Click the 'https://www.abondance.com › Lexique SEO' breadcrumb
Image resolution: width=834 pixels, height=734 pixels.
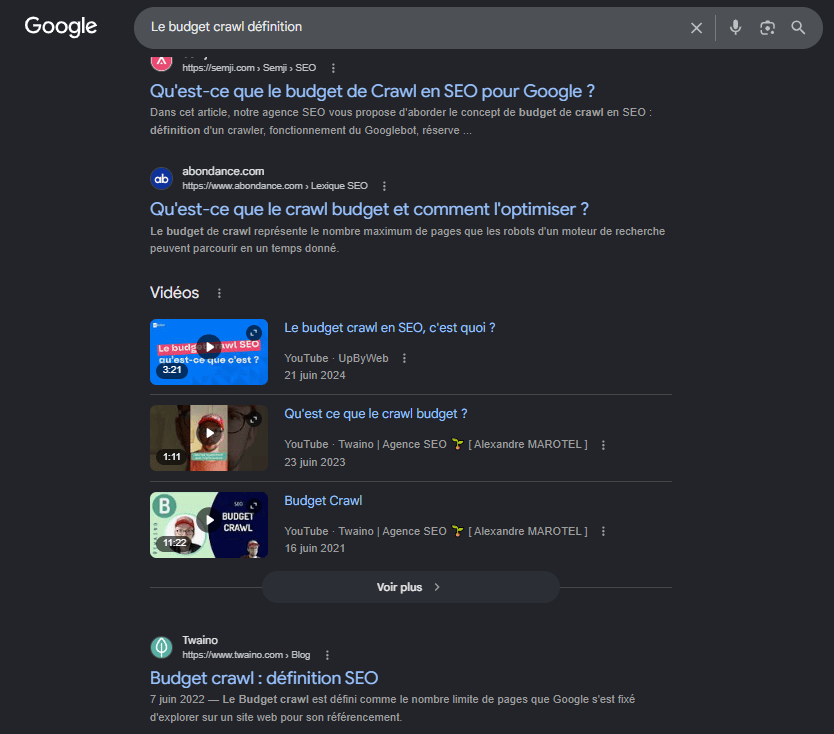(x=274, y=186)
